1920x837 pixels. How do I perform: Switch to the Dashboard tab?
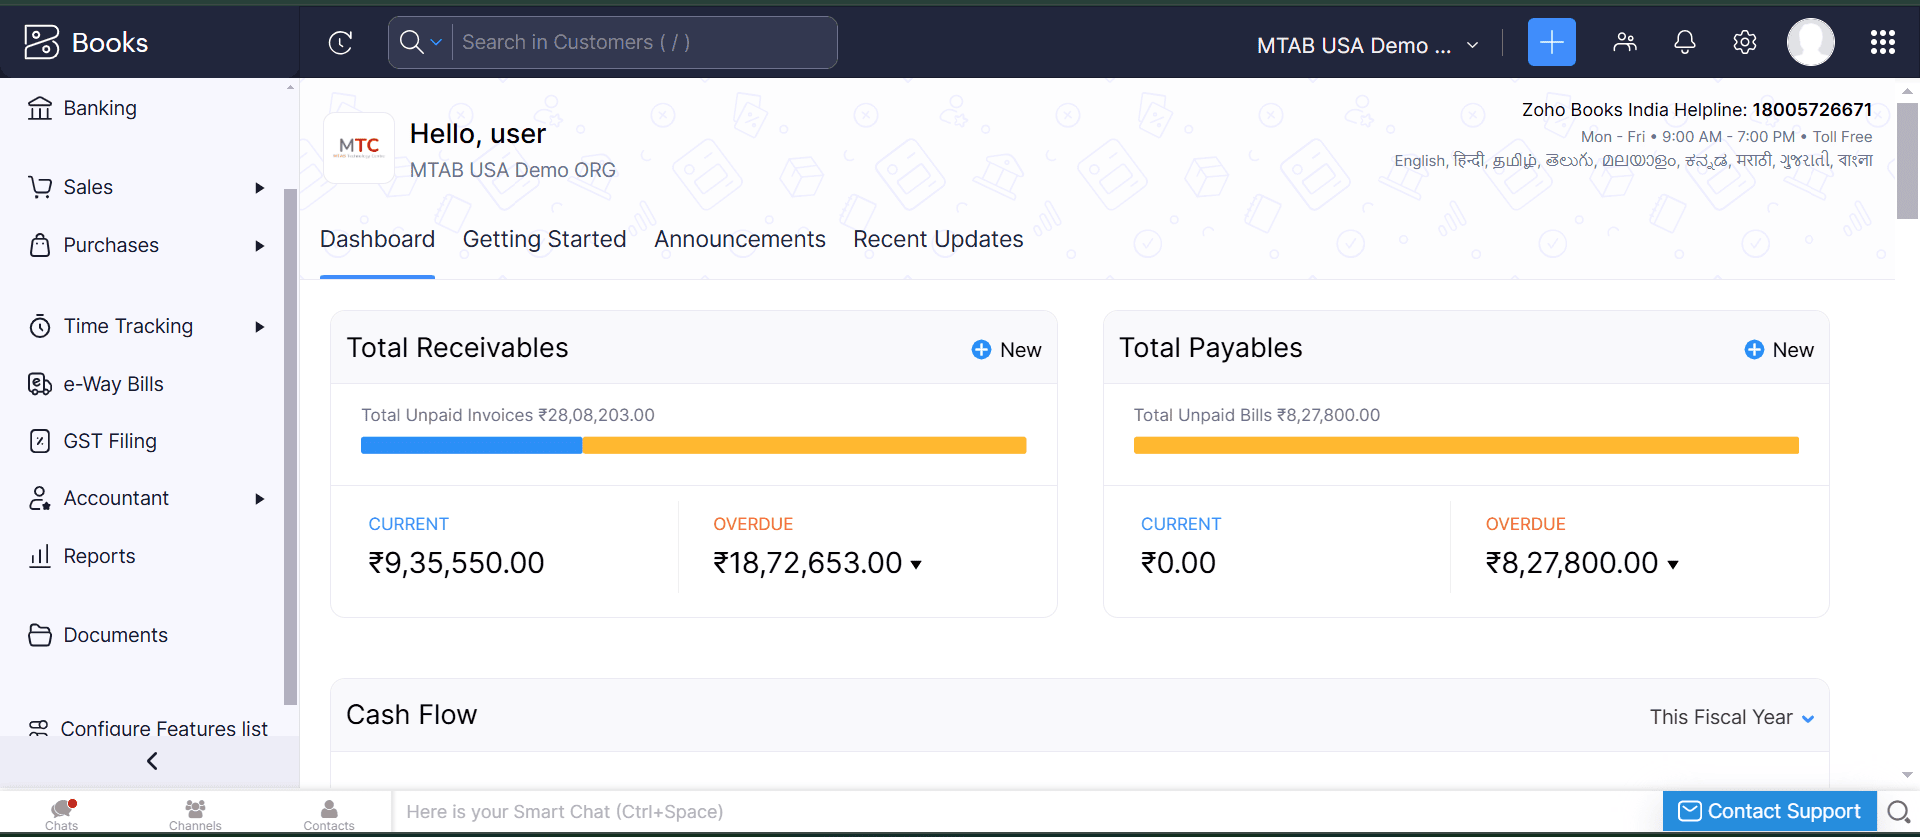[377, 239]
